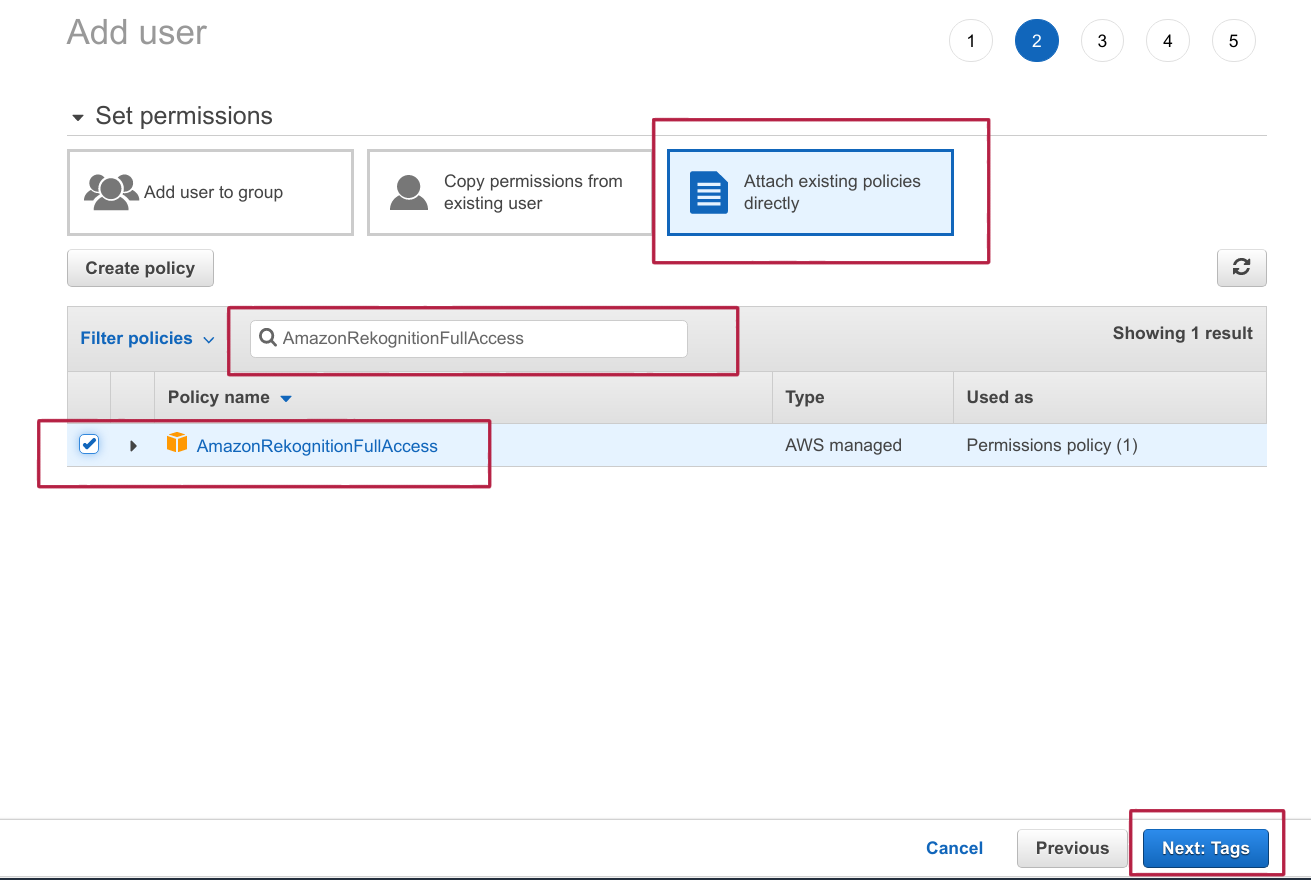Expand the AmazonRekognitionFullAccess row details arrow

pyautogui.click(x=133, y=445)
